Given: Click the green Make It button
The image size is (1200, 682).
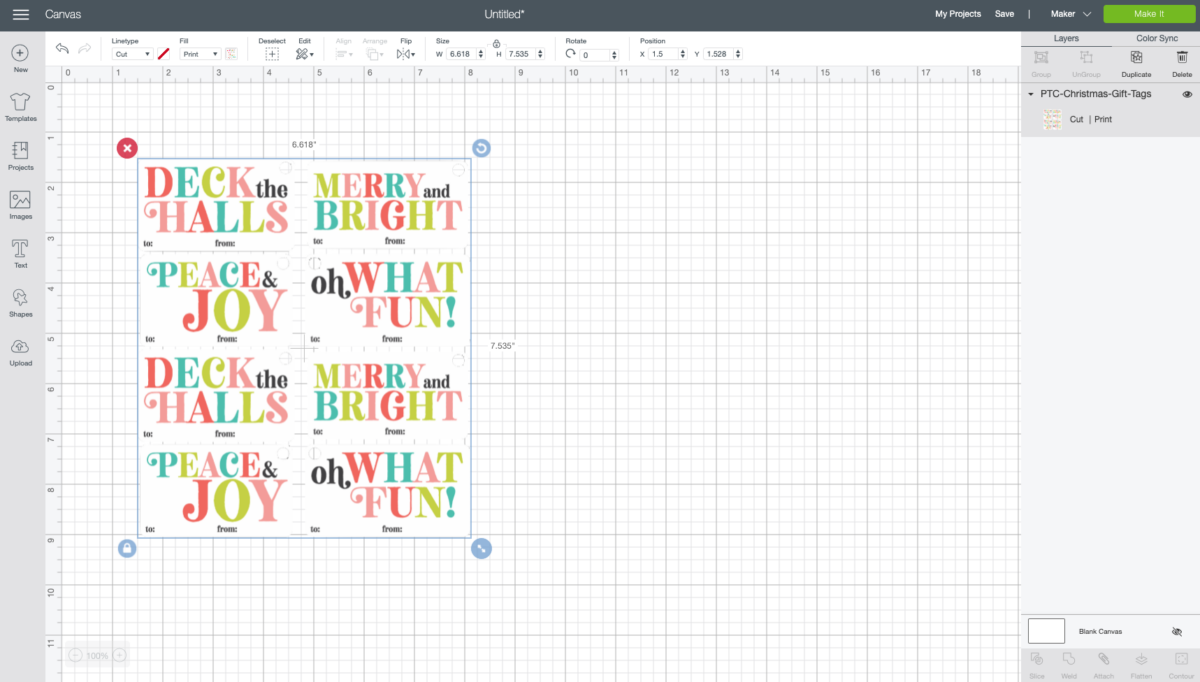Looking at the screenshot, I should tap(1149, 14).
